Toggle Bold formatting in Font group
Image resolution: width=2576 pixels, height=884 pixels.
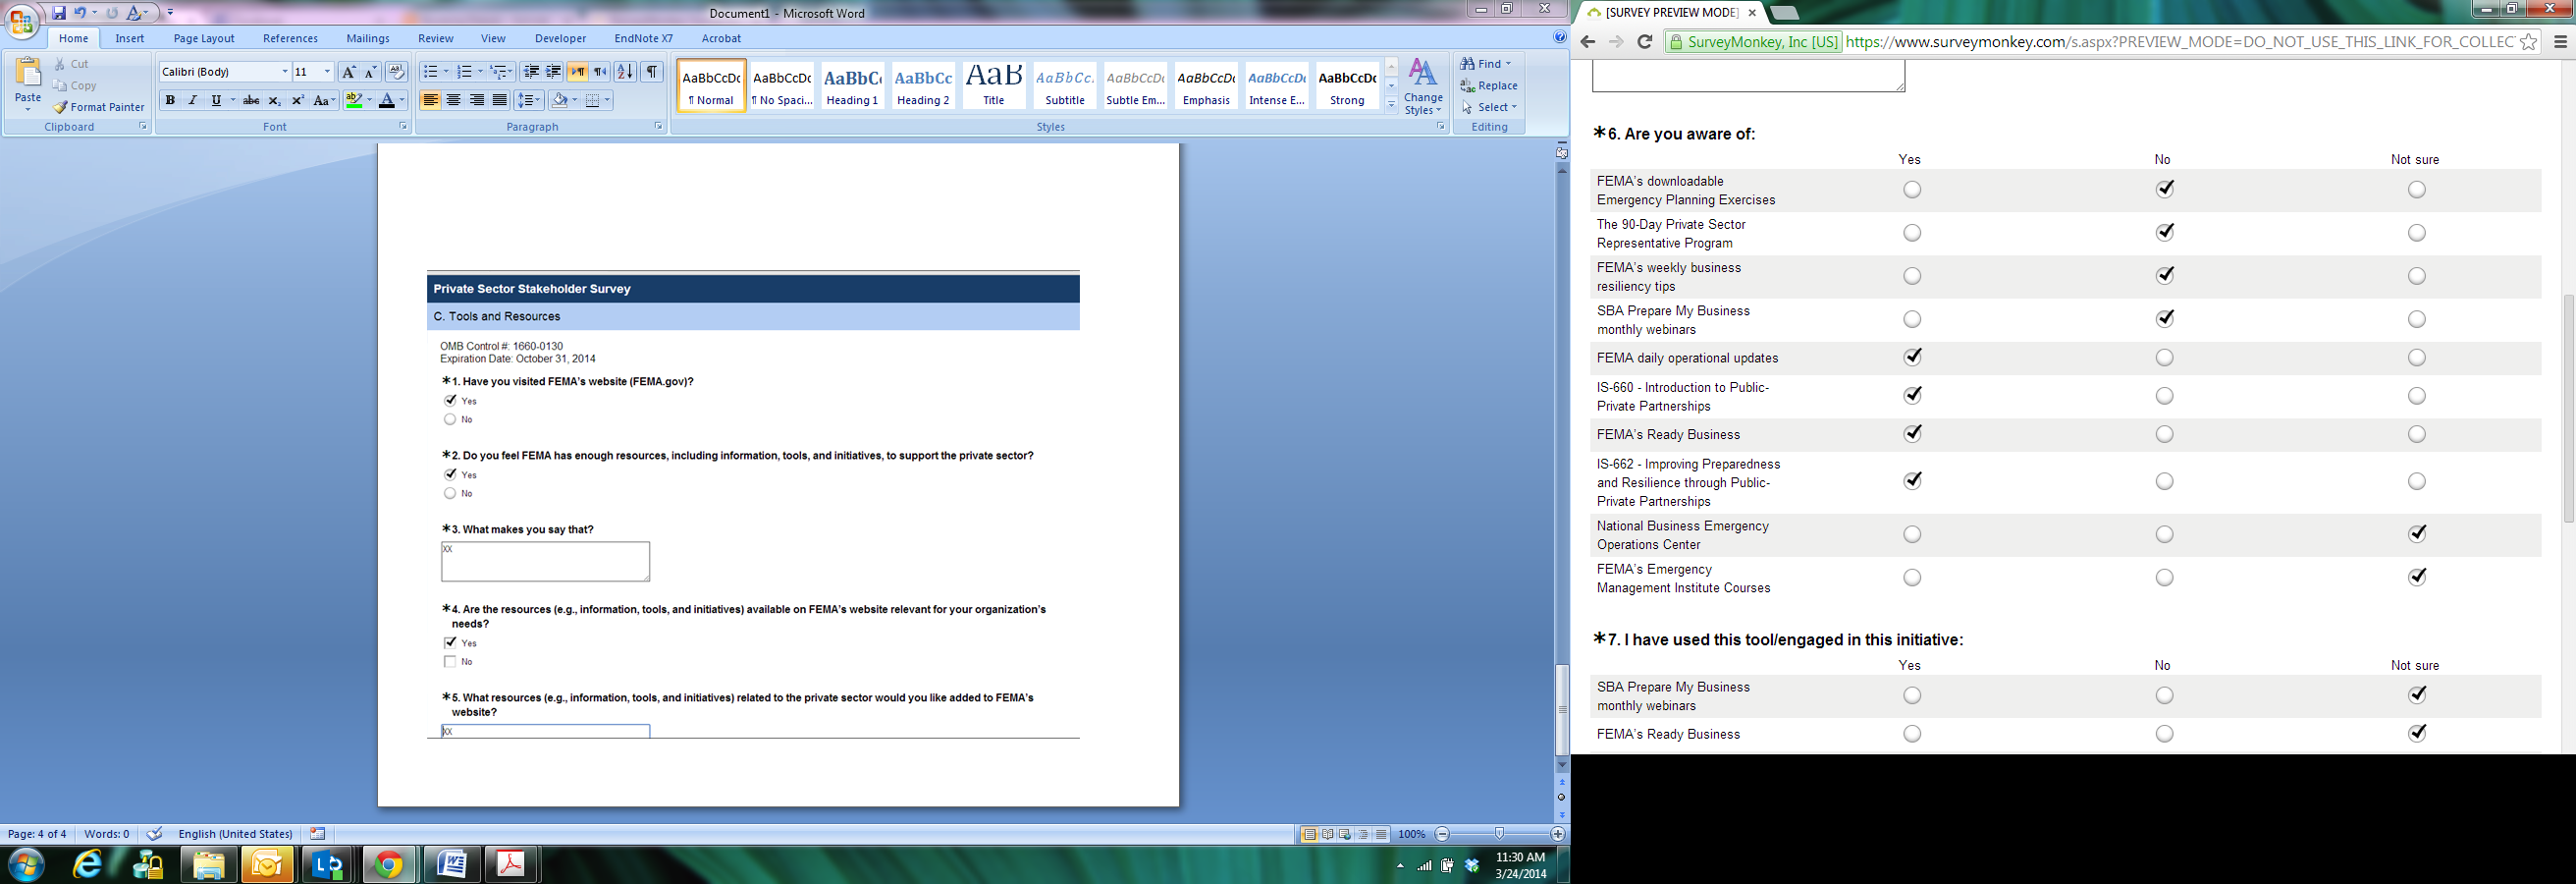[x=170, y=100]
